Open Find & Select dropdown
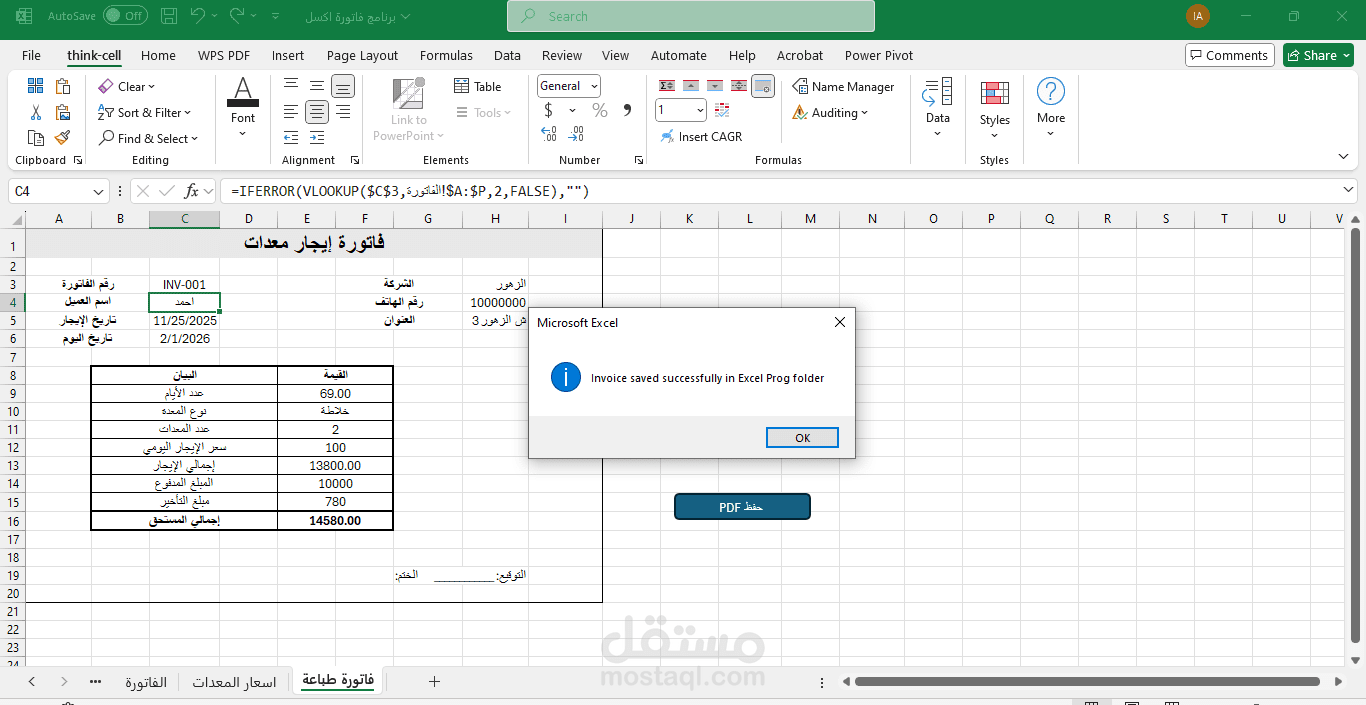Viewport: 1366px width, 705px height. [x=149, y=139]
